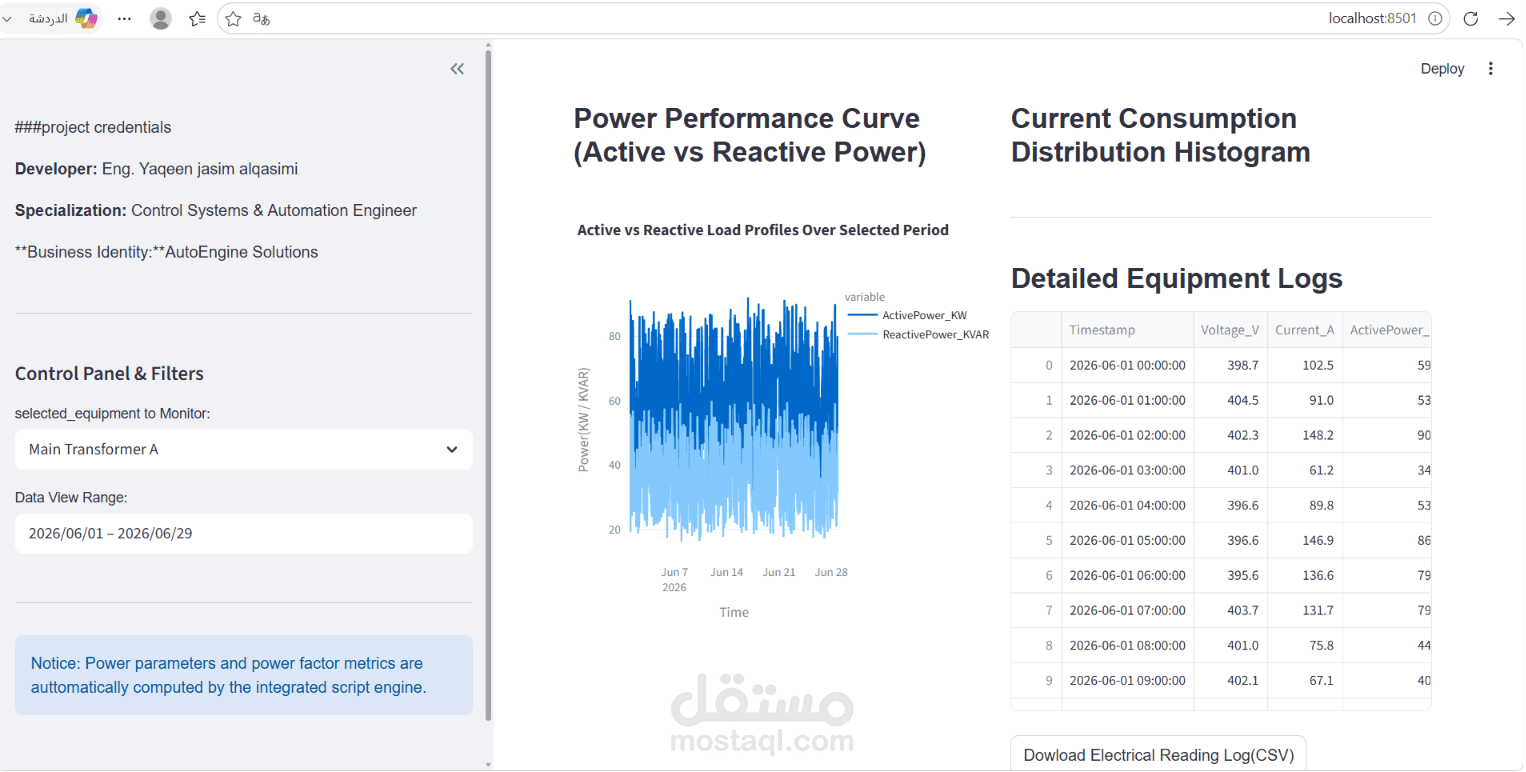Download Electrical Reading Log CSV button
Screen dimensions: 1526x772
pos(1158,755)
